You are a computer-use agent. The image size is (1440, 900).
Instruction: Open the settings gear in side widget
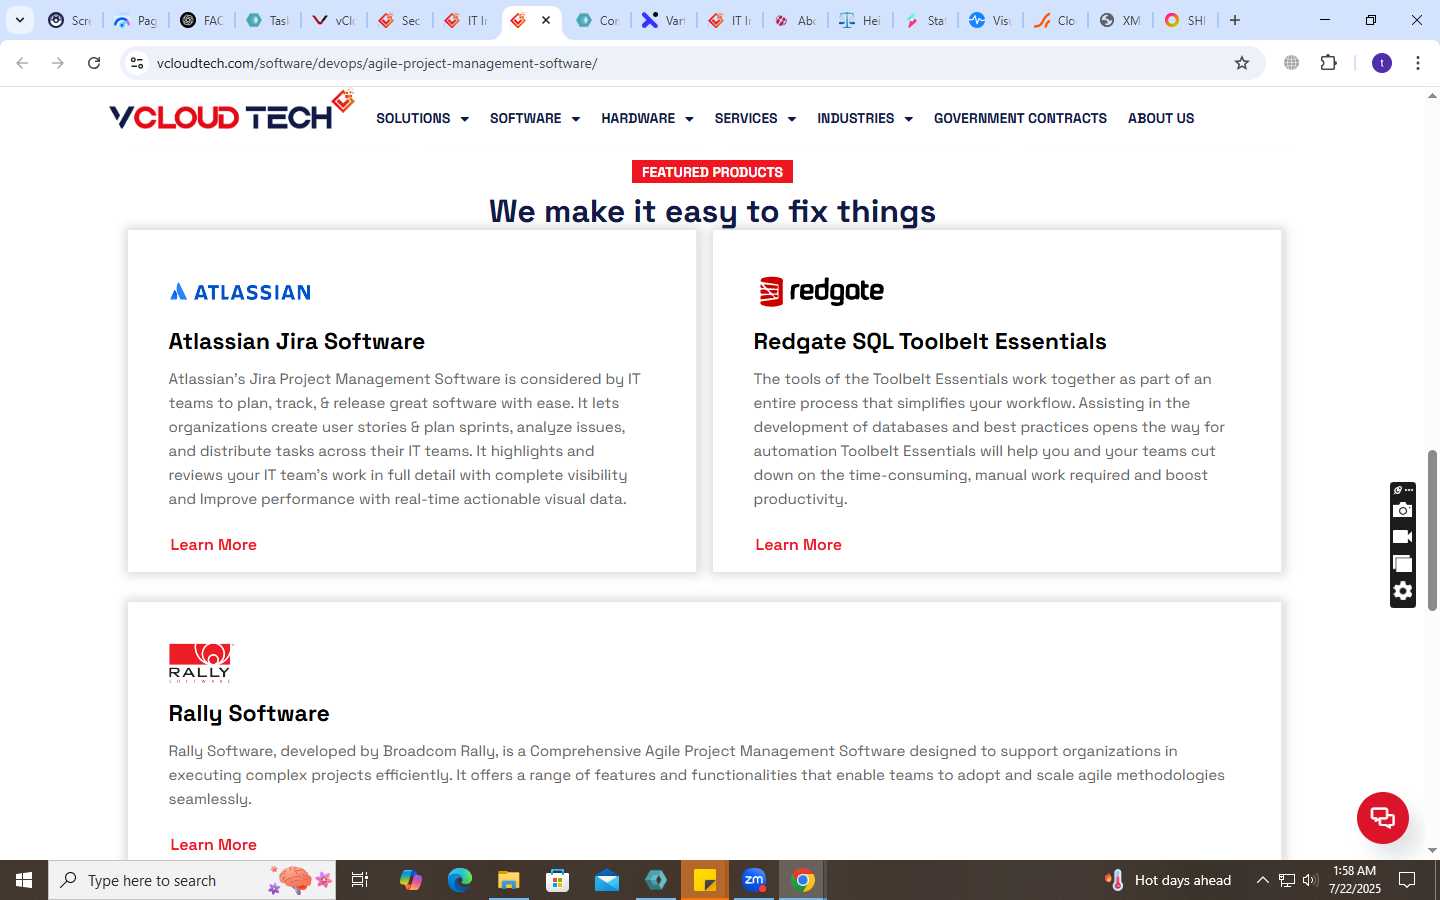click(x=1402, y=591)
